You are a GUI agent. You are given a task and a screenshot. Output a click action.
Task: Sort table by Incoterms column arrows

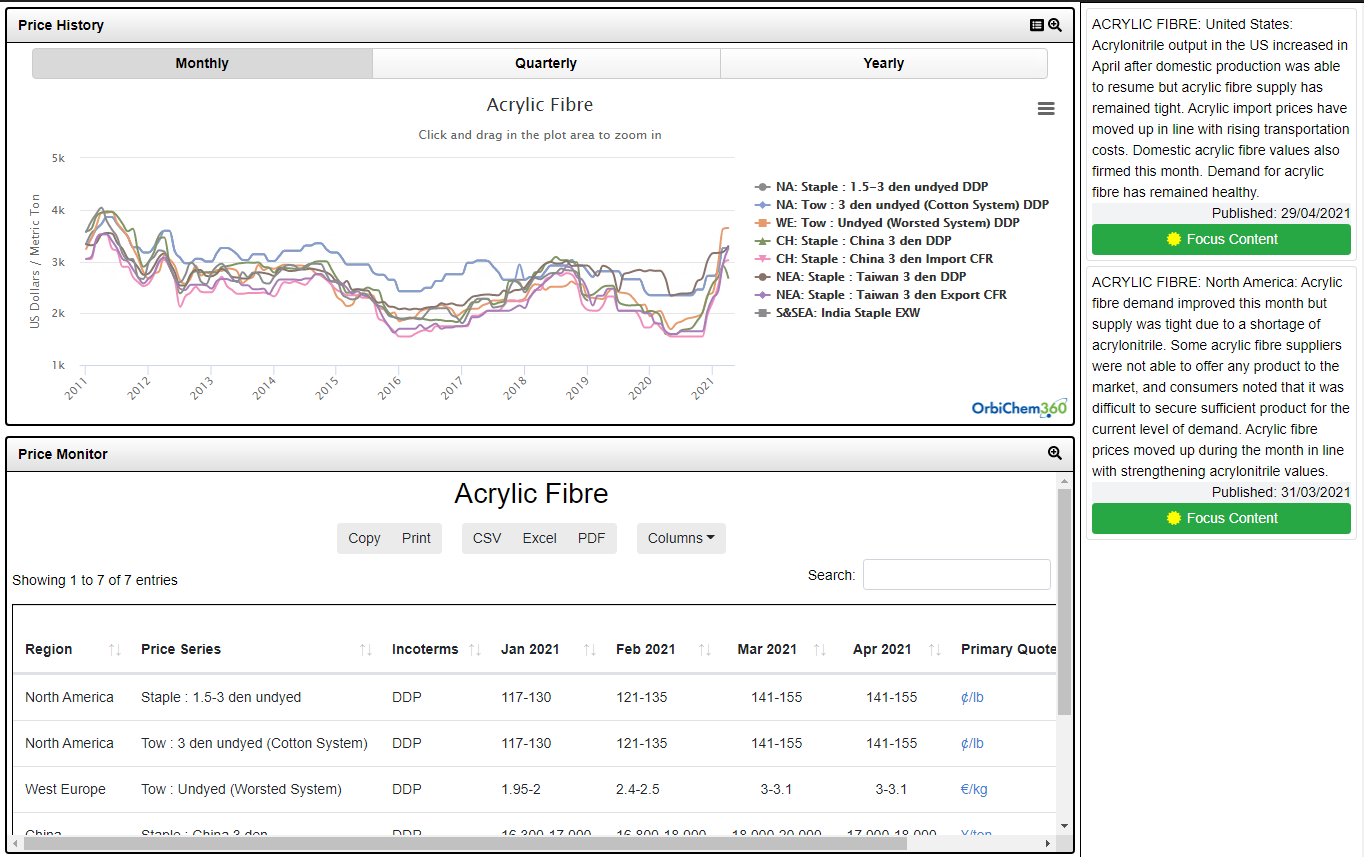point(475,650)
